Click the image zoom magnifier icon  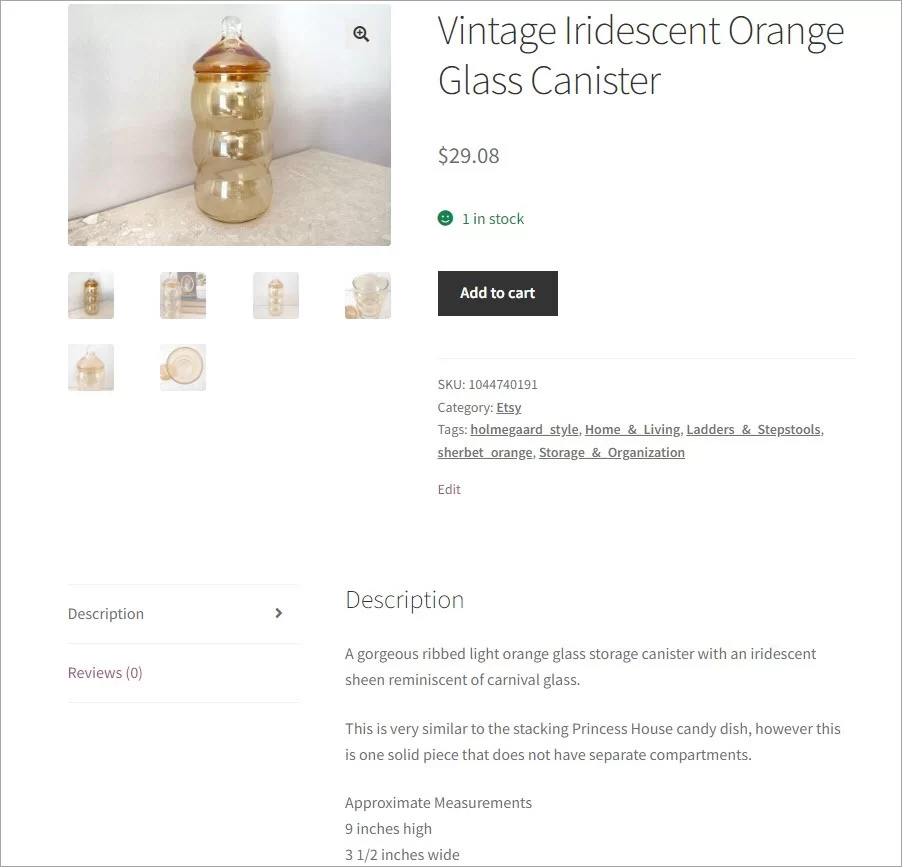pos(360,34)
